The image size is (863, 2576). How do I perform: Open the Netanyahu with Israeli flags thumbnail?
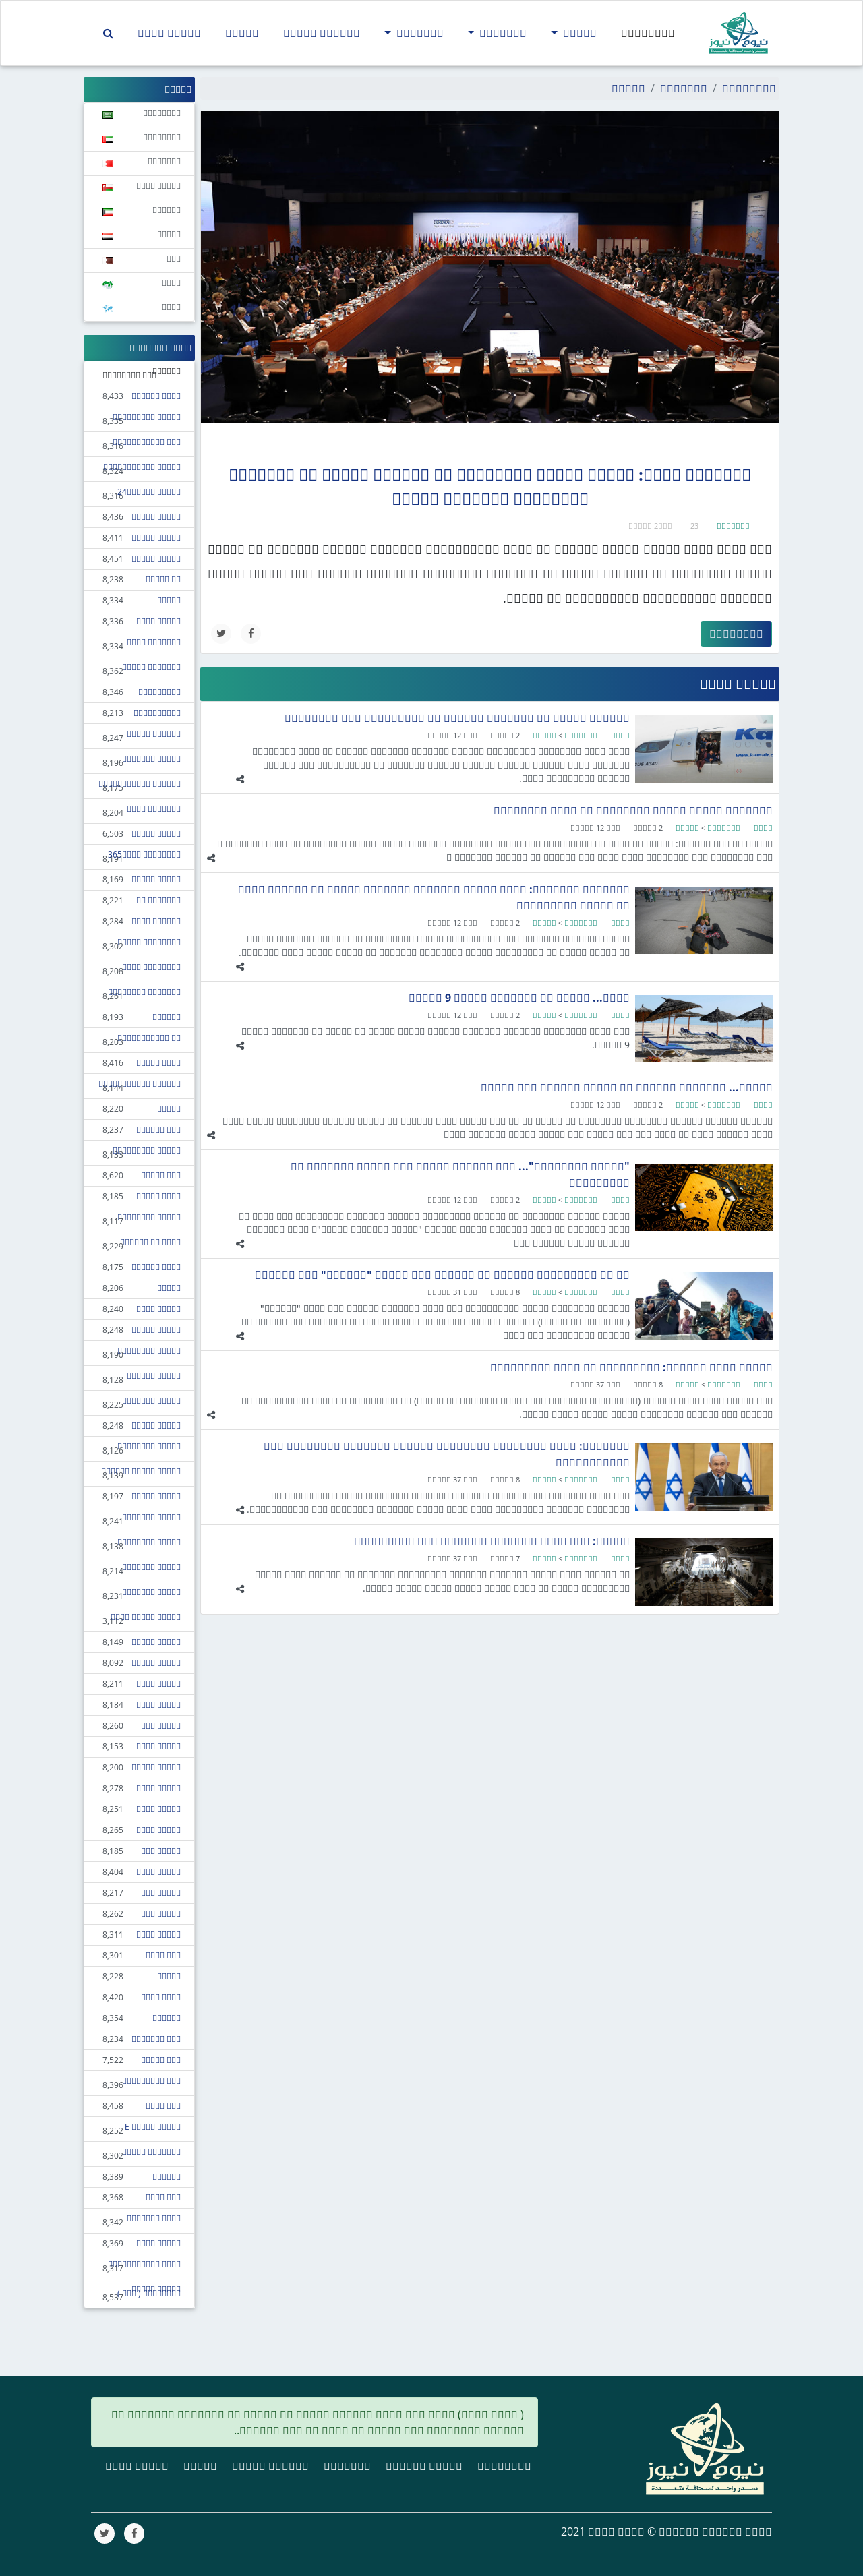click(703, 1476)
